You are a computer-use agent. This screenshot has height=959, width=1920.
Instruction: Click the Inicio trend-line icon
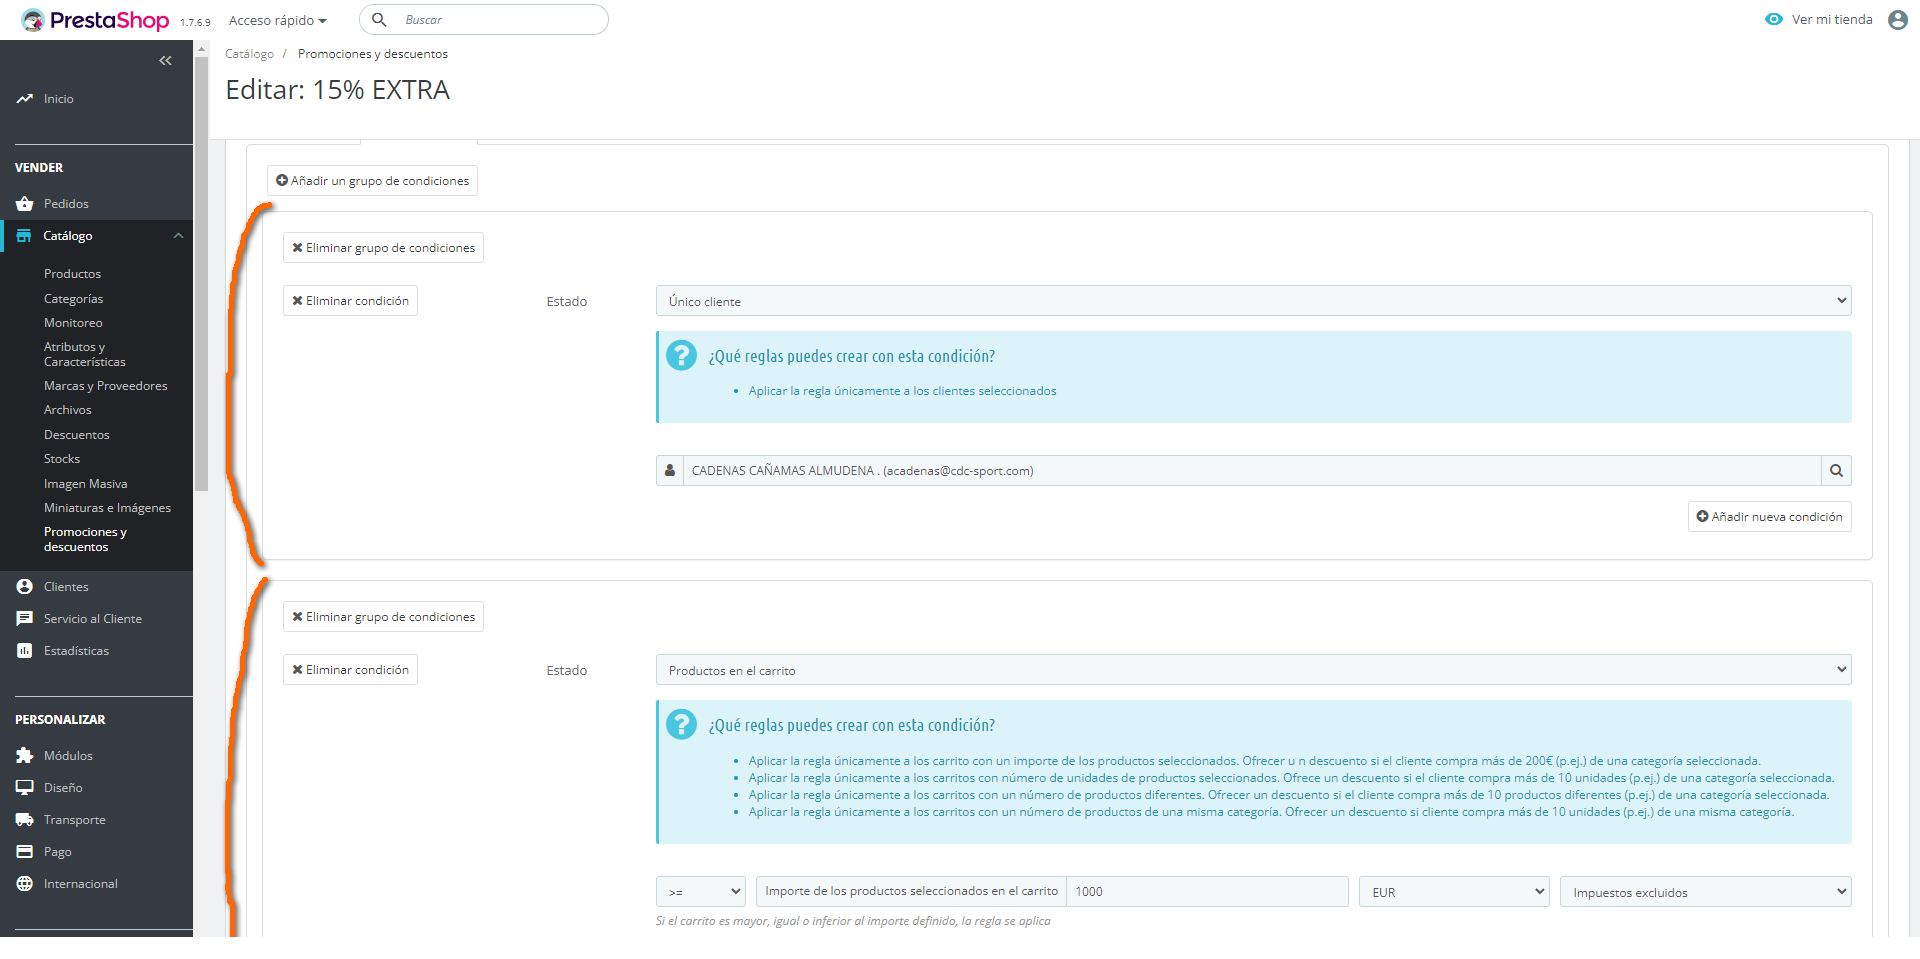point(25,99)
